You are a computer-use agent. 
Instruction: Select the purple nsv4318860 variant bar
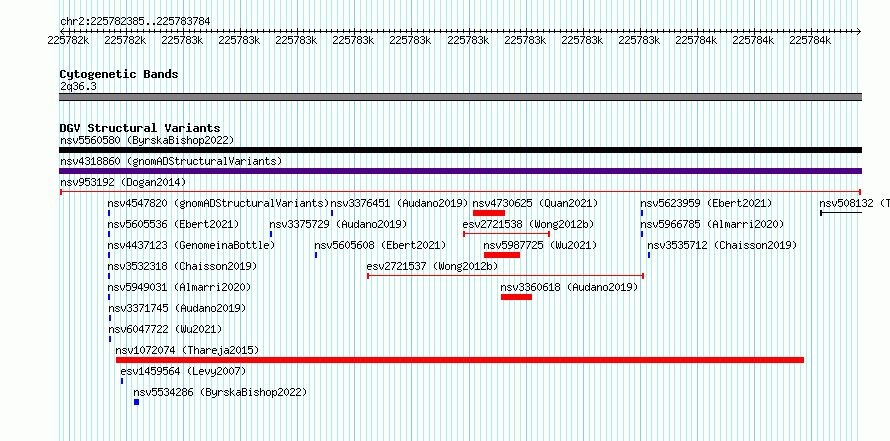pyautogui.click(x=460, y=171)
